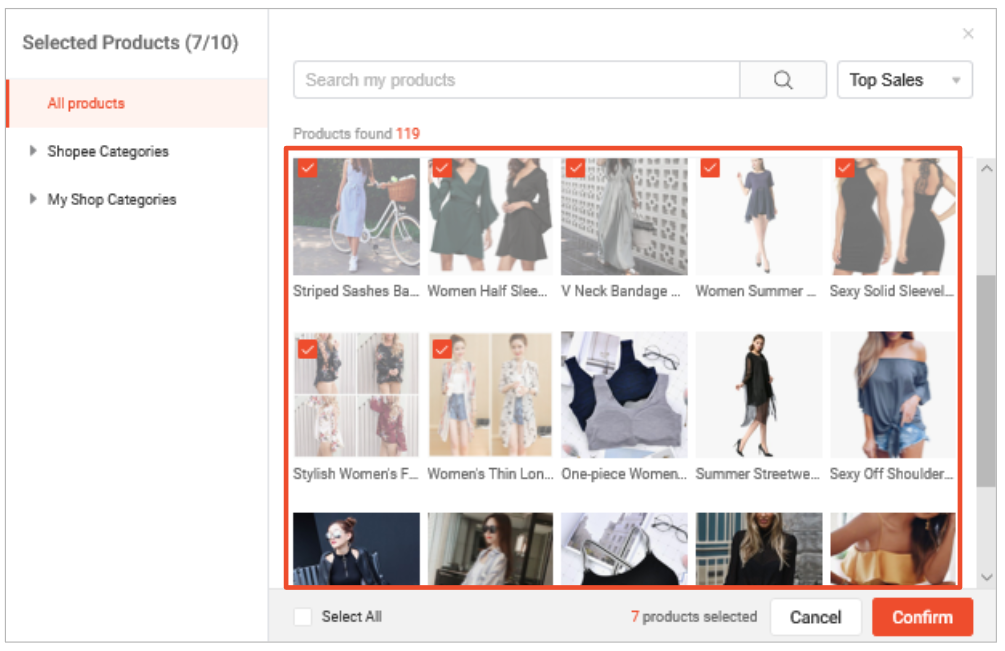The image size is (1005, 651).
Task: Click the Women Half Sleeve dress thumbnail
Action: (490, 217)
